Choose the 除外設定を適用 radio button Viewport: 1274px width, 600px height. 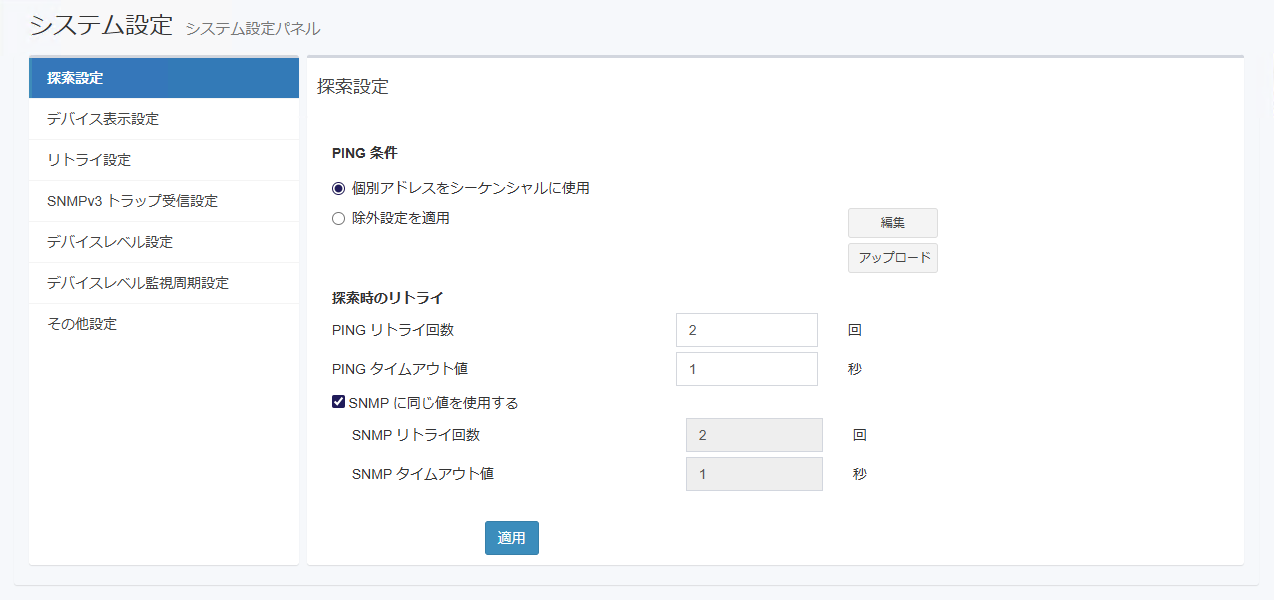(x=339, y=218)
